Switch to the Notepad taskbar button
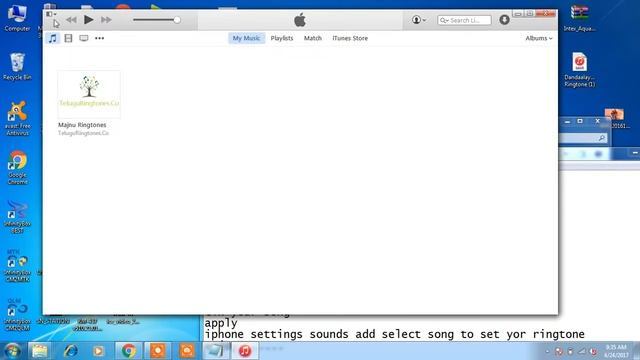 pyautogui.click(x=216, y=351)
